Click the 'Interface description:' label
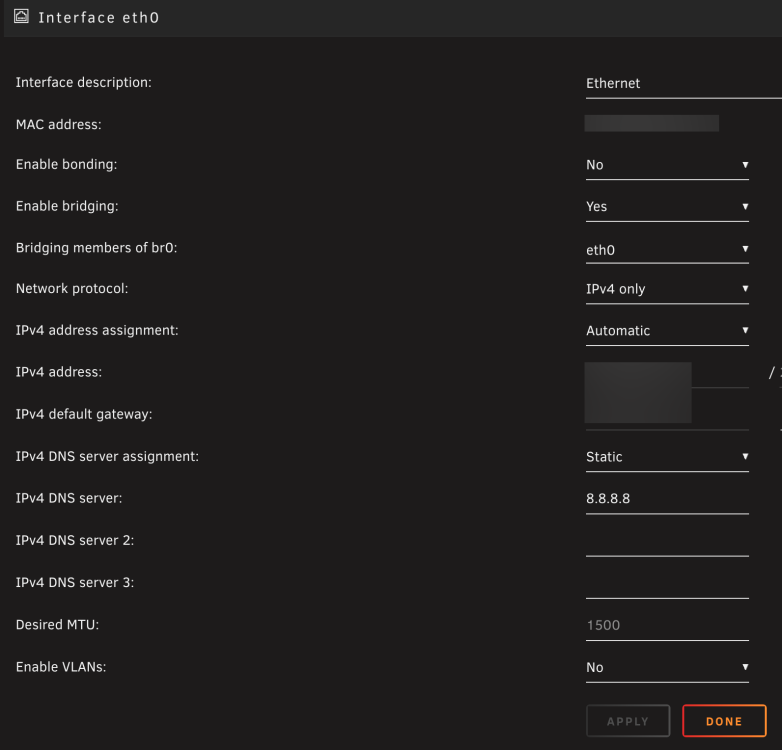 click(83, 83)
